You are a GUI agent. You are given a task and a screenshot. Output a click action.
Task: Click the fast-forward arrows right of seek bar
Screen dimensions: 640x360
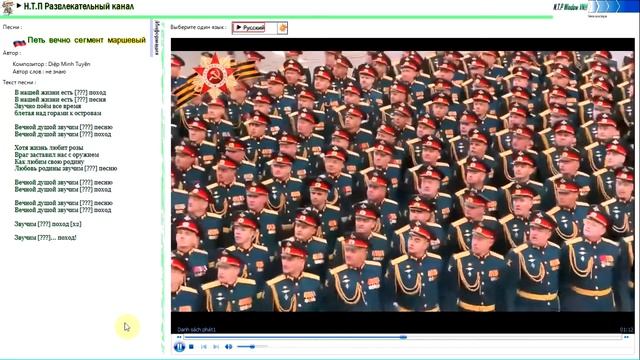pyautogui.click(x=627, y=337)
